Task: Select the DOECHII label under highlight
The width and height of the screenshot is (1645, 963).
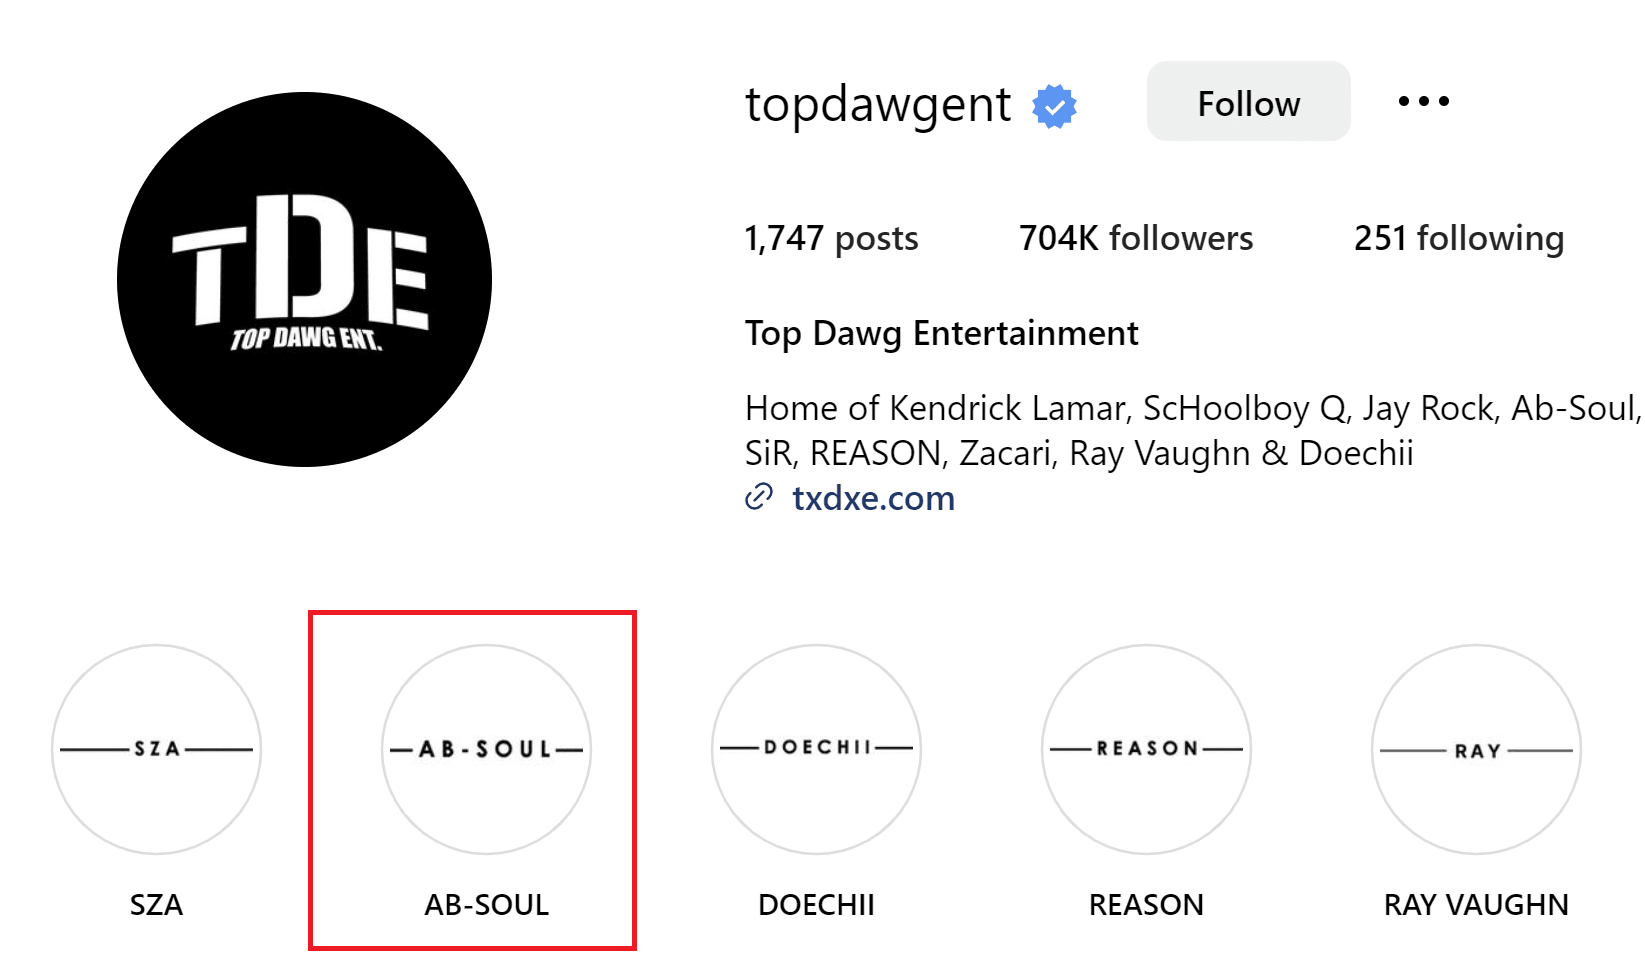Action: click(816, 905)
